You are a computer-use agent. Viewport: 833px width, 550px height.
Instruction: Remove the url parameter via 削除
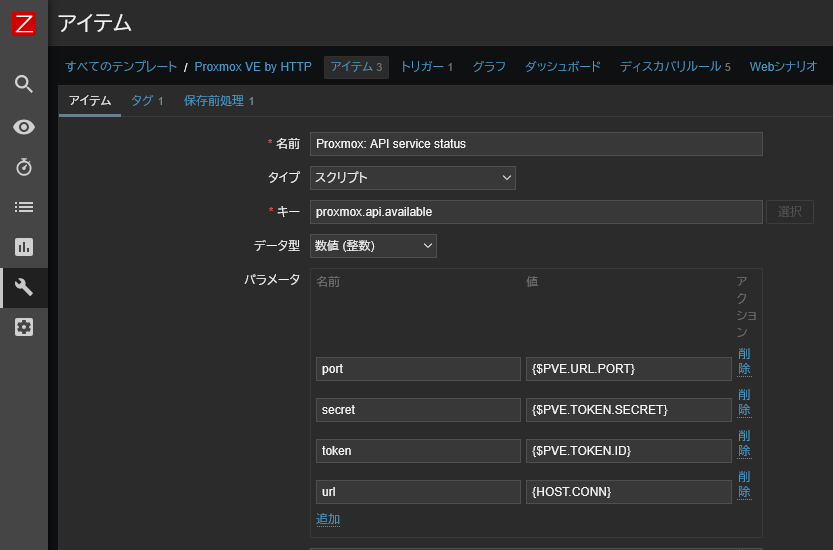[744, 484]
